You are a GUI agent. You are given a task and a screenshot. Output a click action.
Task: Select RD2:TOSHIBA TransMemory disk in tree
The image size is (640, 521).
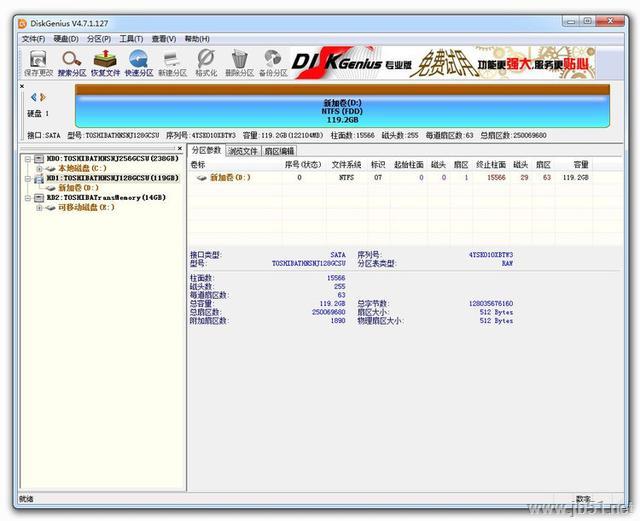pyautogui.click(x=106, y=198)
